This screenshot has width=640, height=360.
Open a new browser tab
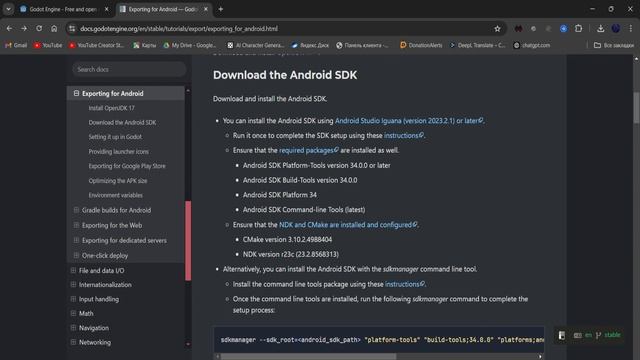click(220, 9)
